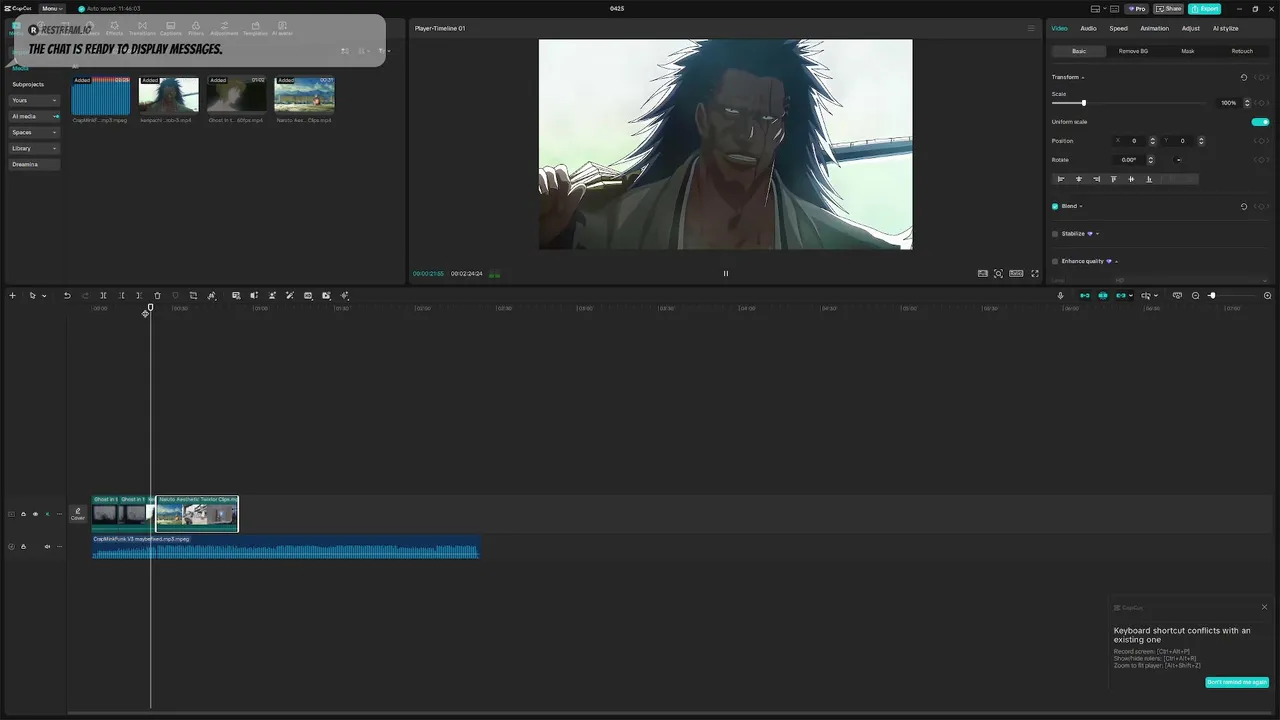Screen dimensions: 1280x720
Task: Open the Player-Timeline 01 menu icon
Action: tap(1031, 28)
